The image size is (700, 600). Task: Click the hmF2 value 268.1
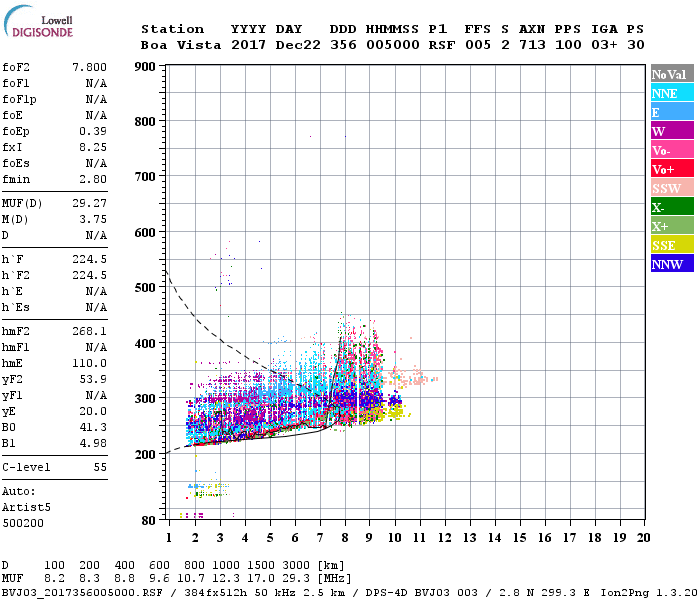pyautogui.click(x=90, y=330)
